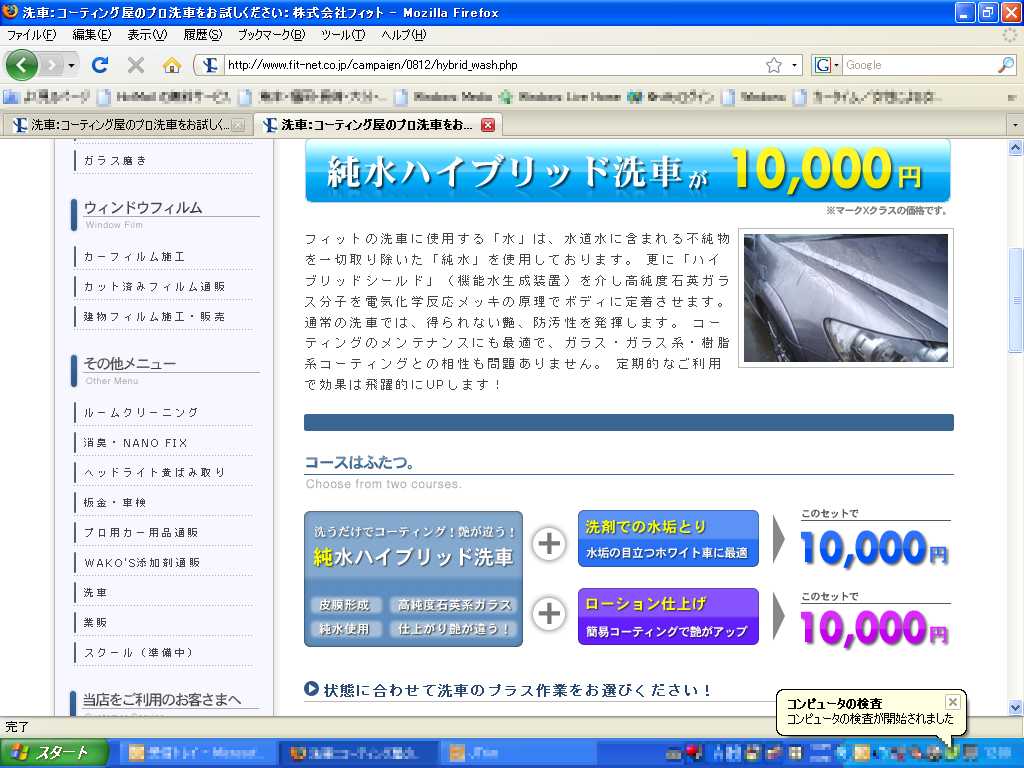This screenshot has height=768, width=1024.
Task: Open the list-all-tabs dropdown arrow
Action: click(x=1015, y=125)
